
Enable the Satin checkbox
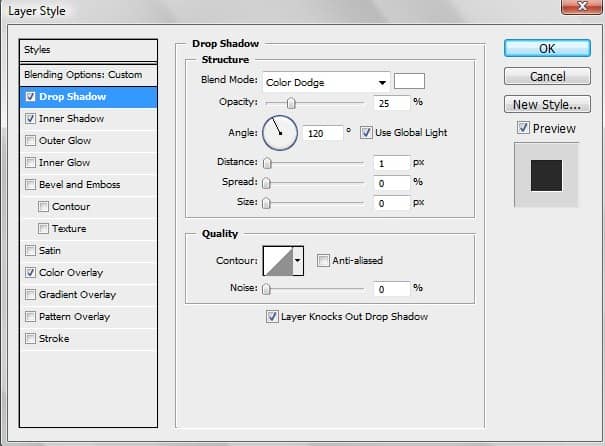[x=30, y=250]
